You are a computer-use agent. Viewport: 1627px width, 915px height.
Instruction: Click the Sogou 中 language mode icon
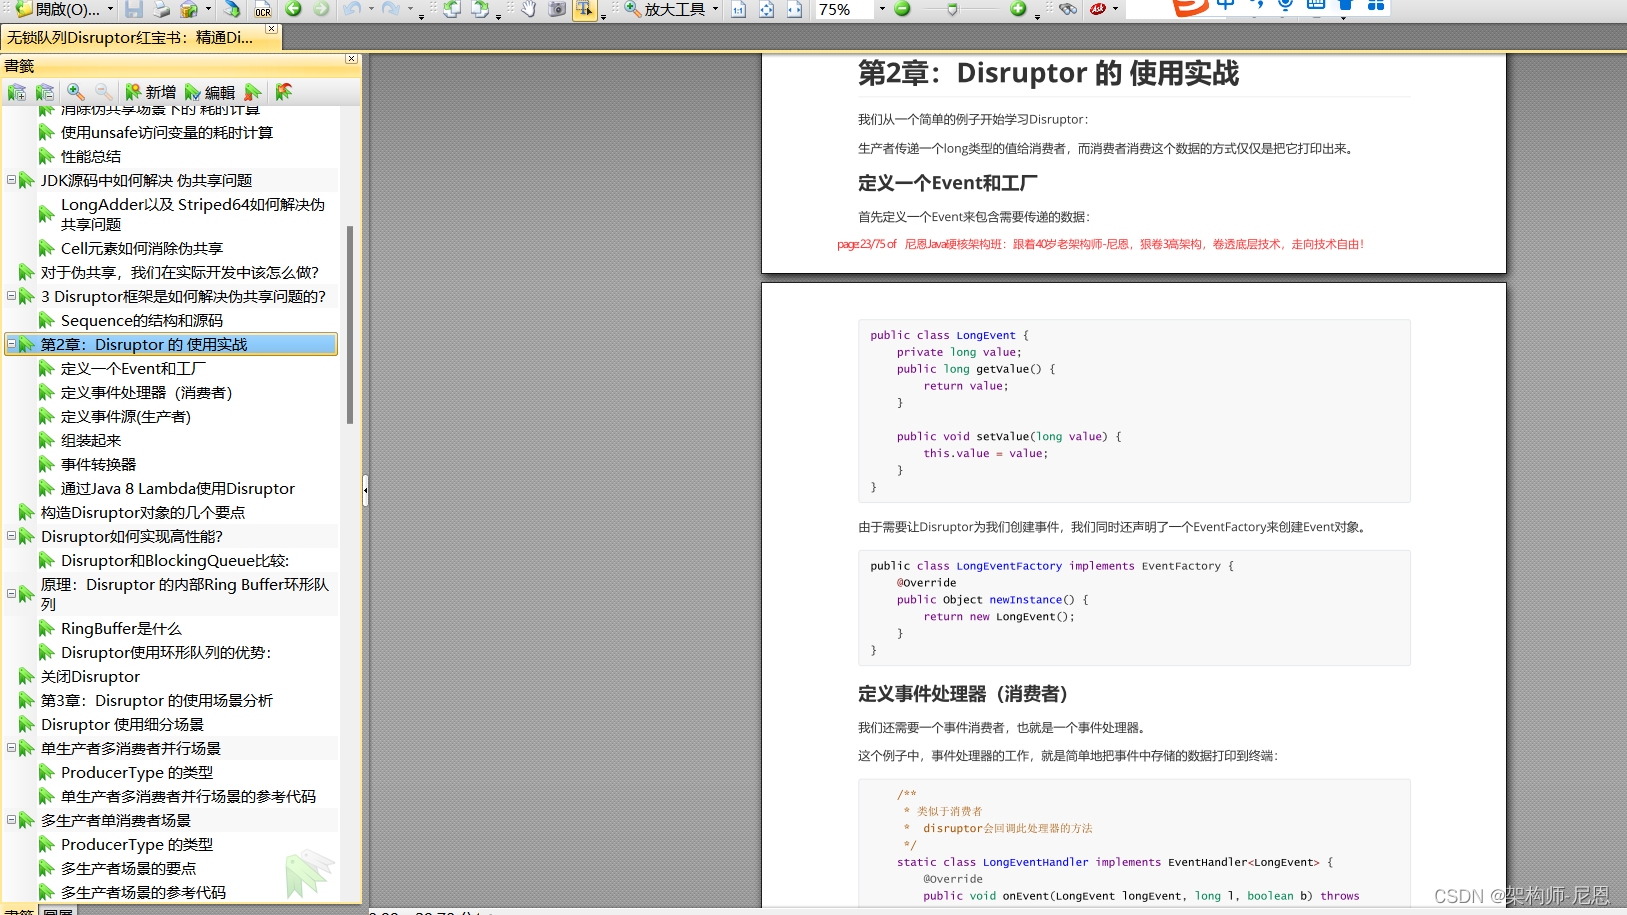pos(1225,6)
